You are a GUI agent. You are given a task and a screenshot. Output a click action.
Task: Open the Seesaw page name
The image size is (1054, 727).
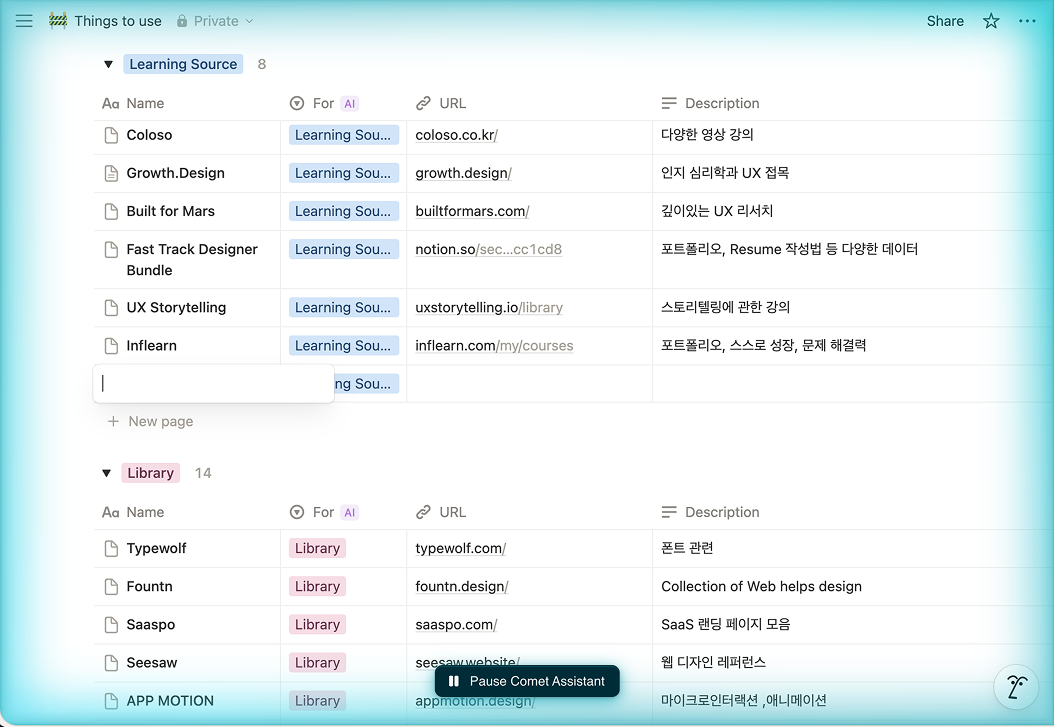152,663
